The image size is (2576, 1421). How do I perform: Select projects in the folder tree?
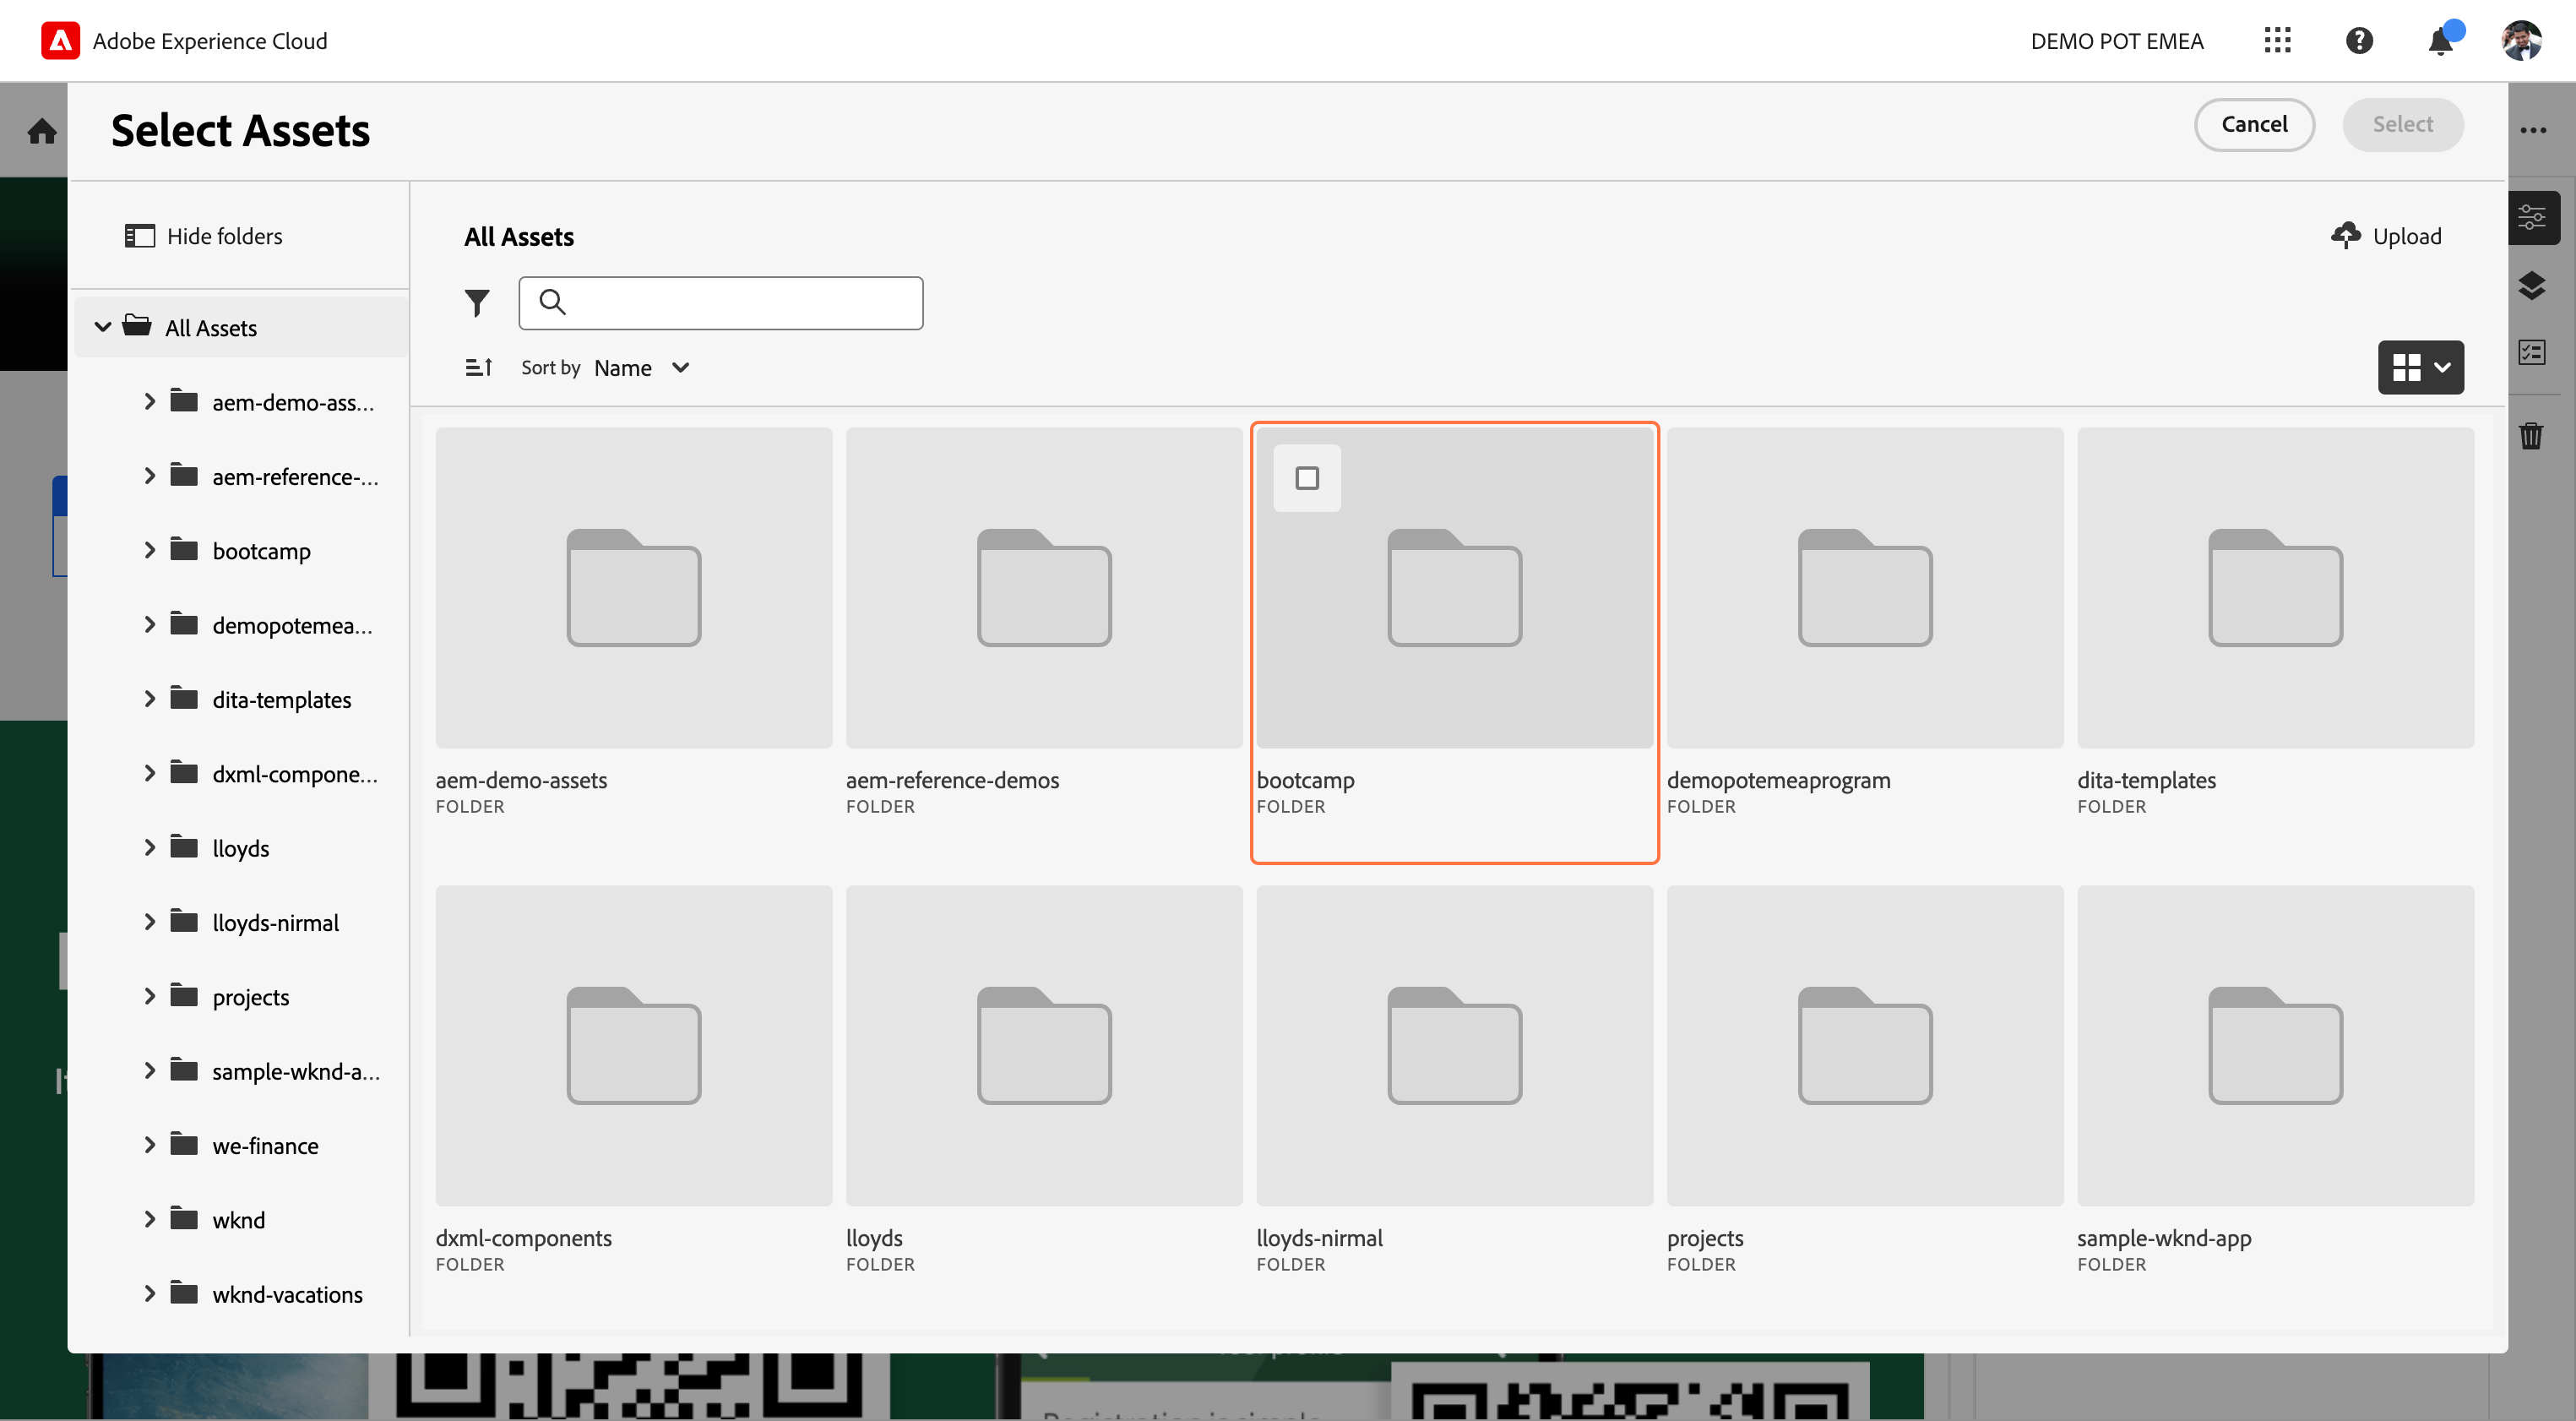[x=251, y=998]
